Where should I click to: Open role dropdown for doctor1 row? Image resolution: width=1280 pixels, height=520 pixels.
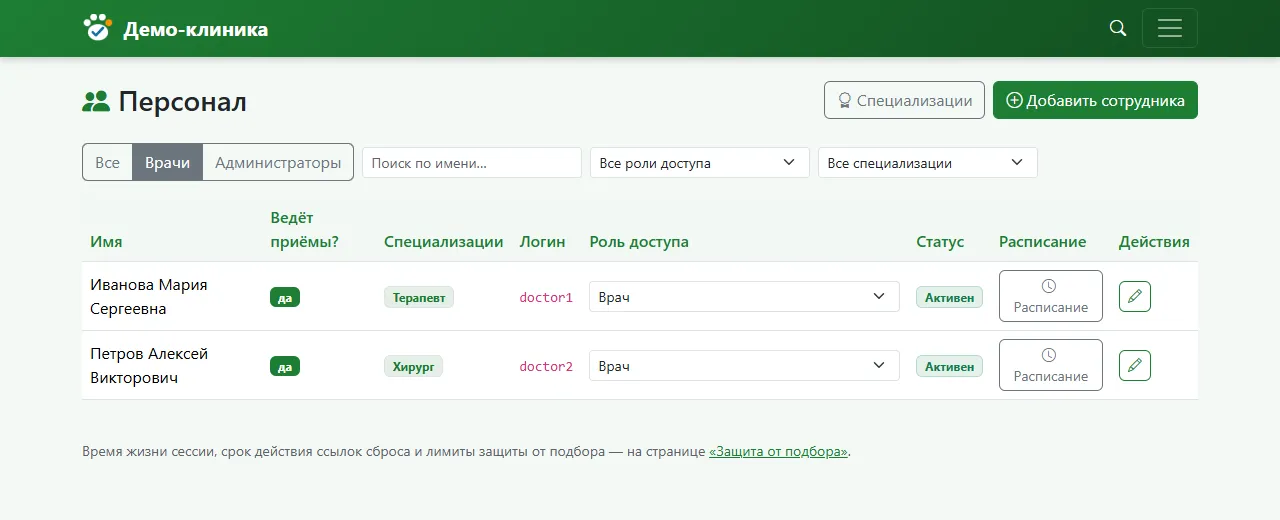(744, 297)
